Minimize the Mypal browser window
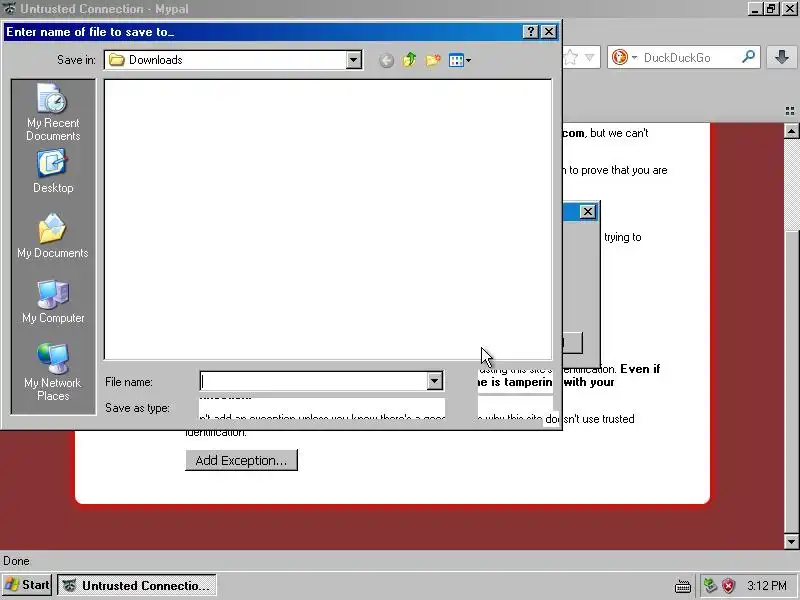 (756, 9)
